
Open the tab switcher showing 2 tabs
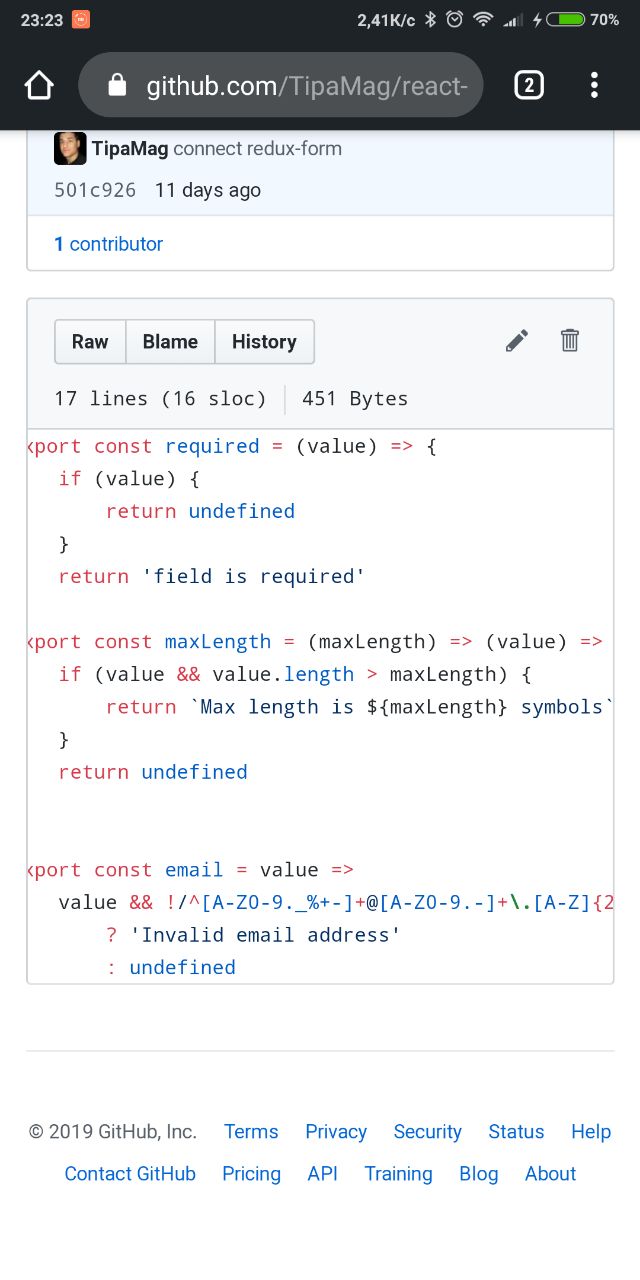529,86
